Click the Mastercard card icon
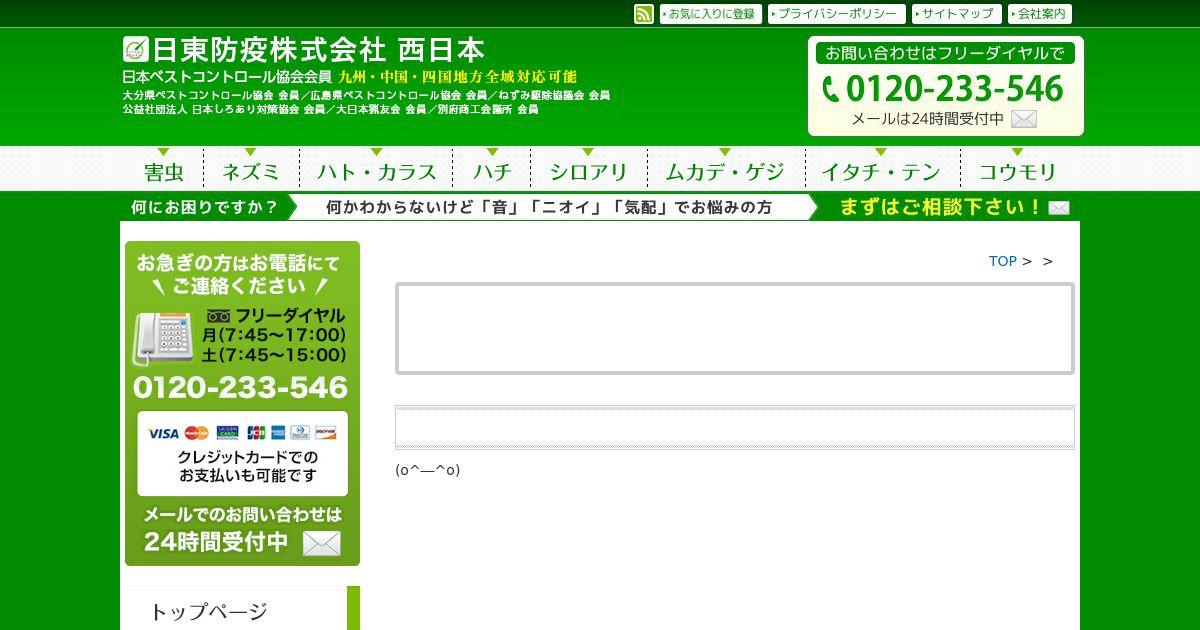This screenshot has width=1200, height=630. click(197, 433)
